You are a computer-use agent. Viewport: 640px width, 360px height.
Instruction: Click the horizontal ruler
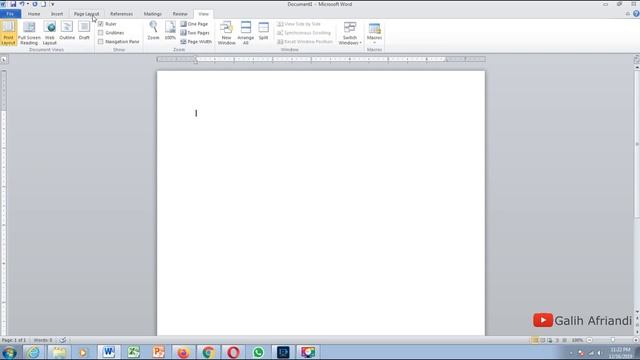tap(321, 60)
